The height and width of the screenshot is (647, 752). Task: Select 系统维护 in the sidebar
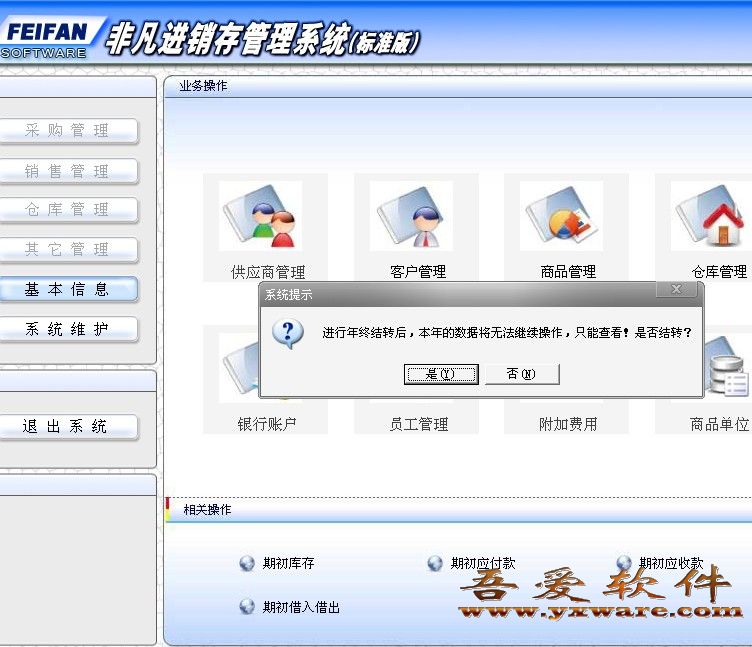[x=67, y=329]
